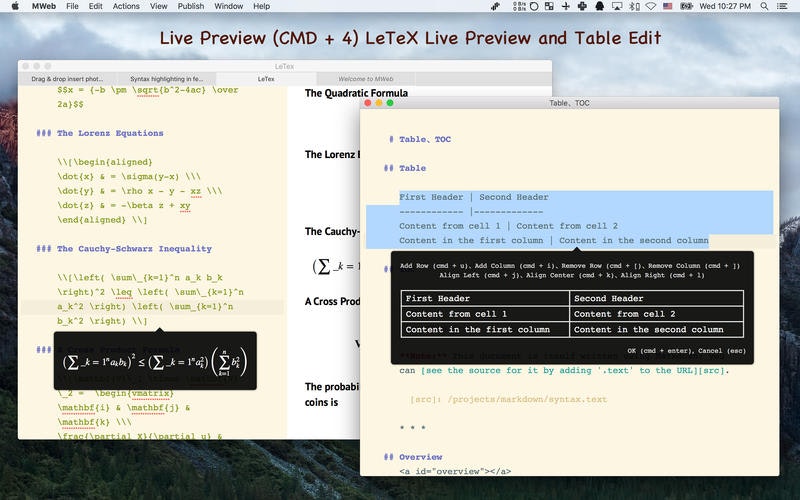
Task: Click the highlighted 'First Header | Second Header' source line
Action: pyautogui.click(x=474, y=197)
